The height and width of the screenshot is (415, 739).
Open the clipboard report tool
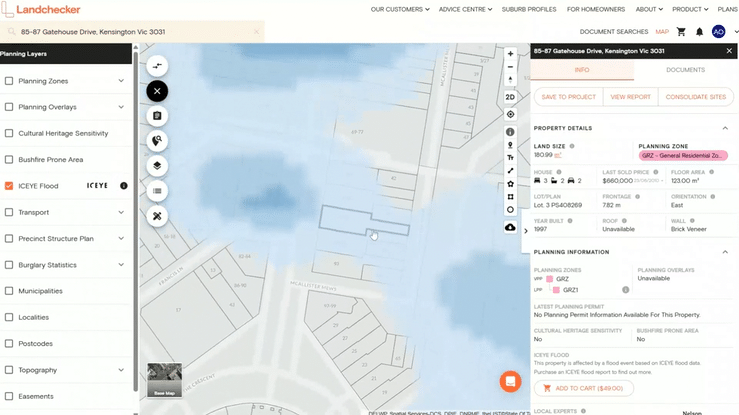[157, 116]
